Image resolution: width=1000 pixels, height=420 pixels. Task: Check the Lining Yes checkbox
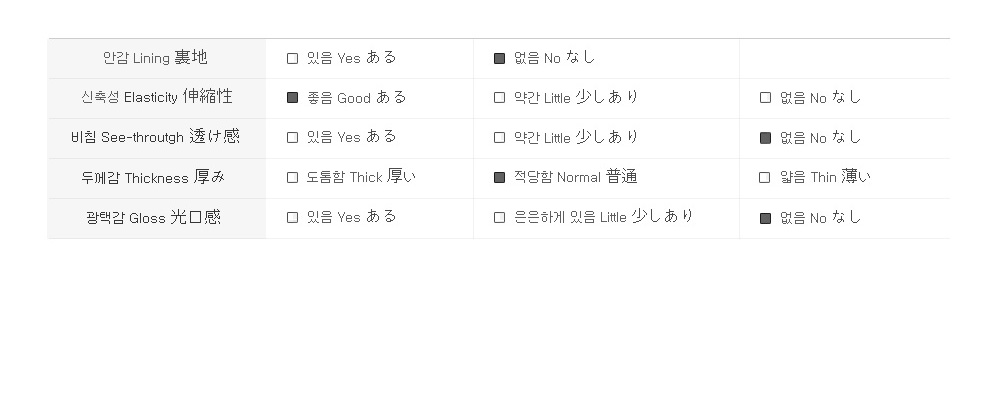click(292, 59)
